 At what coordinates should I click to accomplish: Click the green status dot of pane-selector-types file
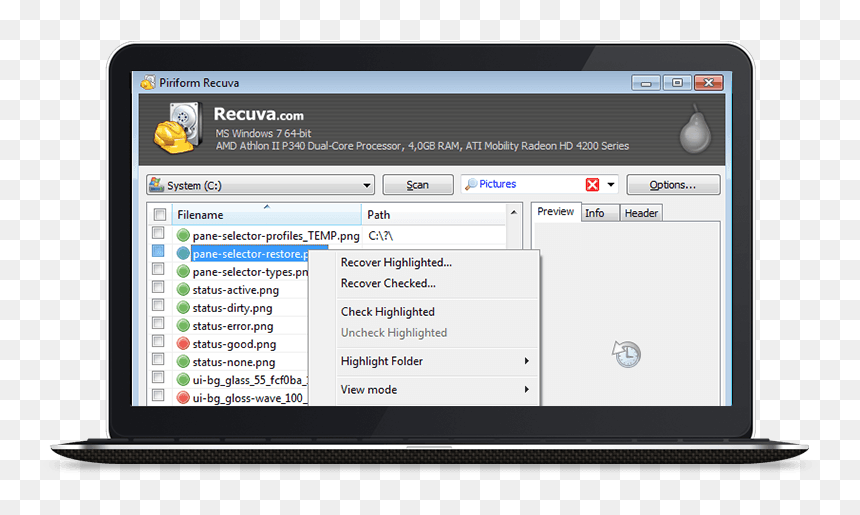point(183,271)
